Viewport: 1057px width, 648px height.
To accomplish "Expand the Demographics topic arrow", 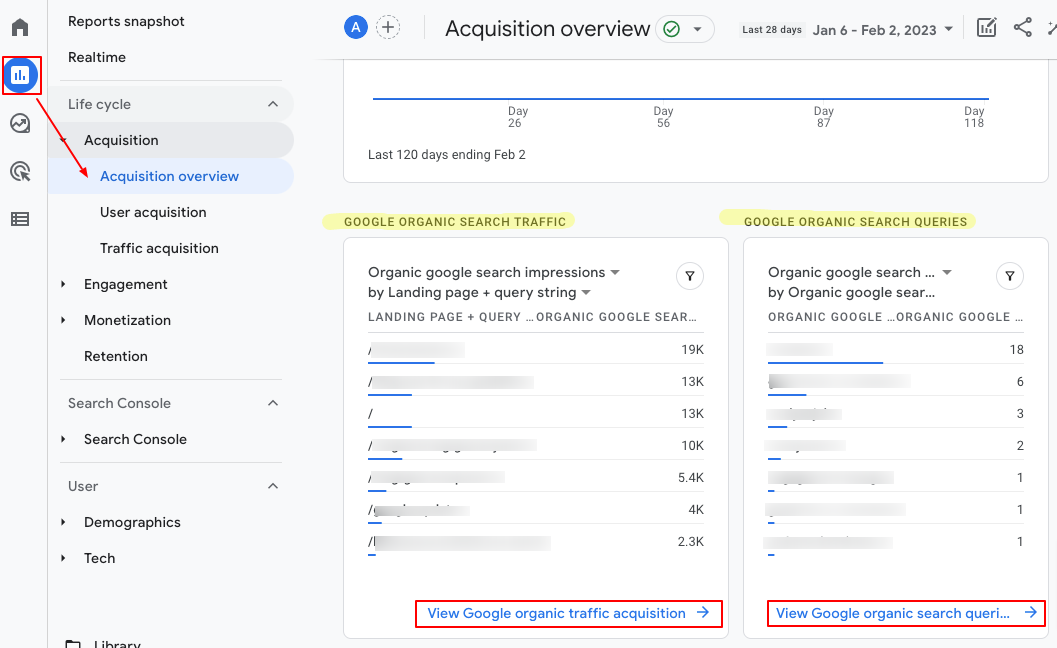I will (x=63, y=522).
